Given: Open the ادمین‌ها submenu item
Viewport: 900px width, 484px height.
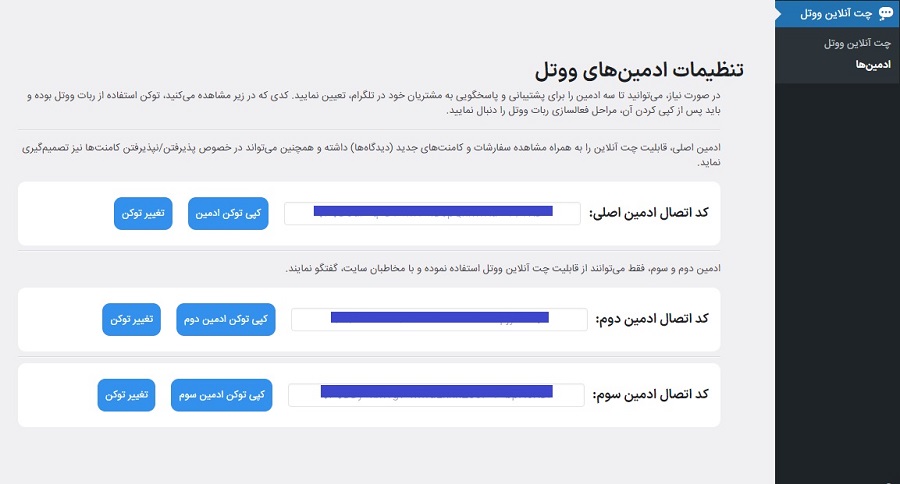Looking at the screenshot, I should tap(873, 64).
